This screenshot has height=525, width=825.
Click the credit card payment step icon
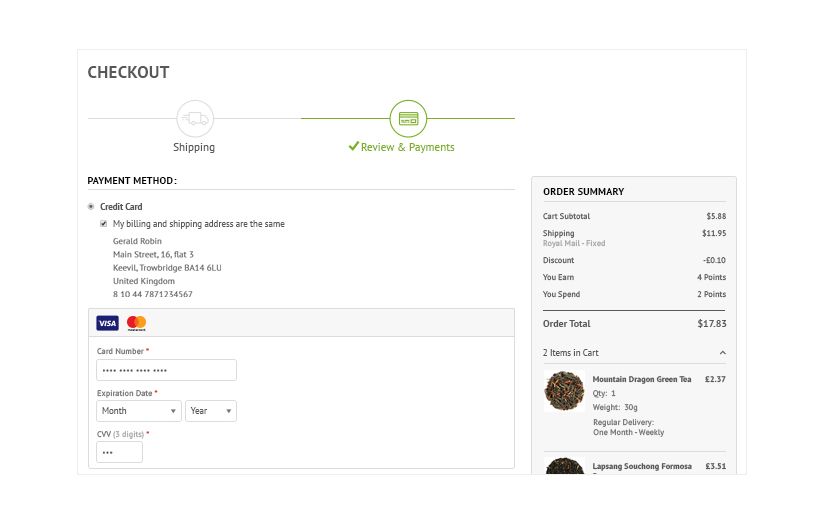408,119
